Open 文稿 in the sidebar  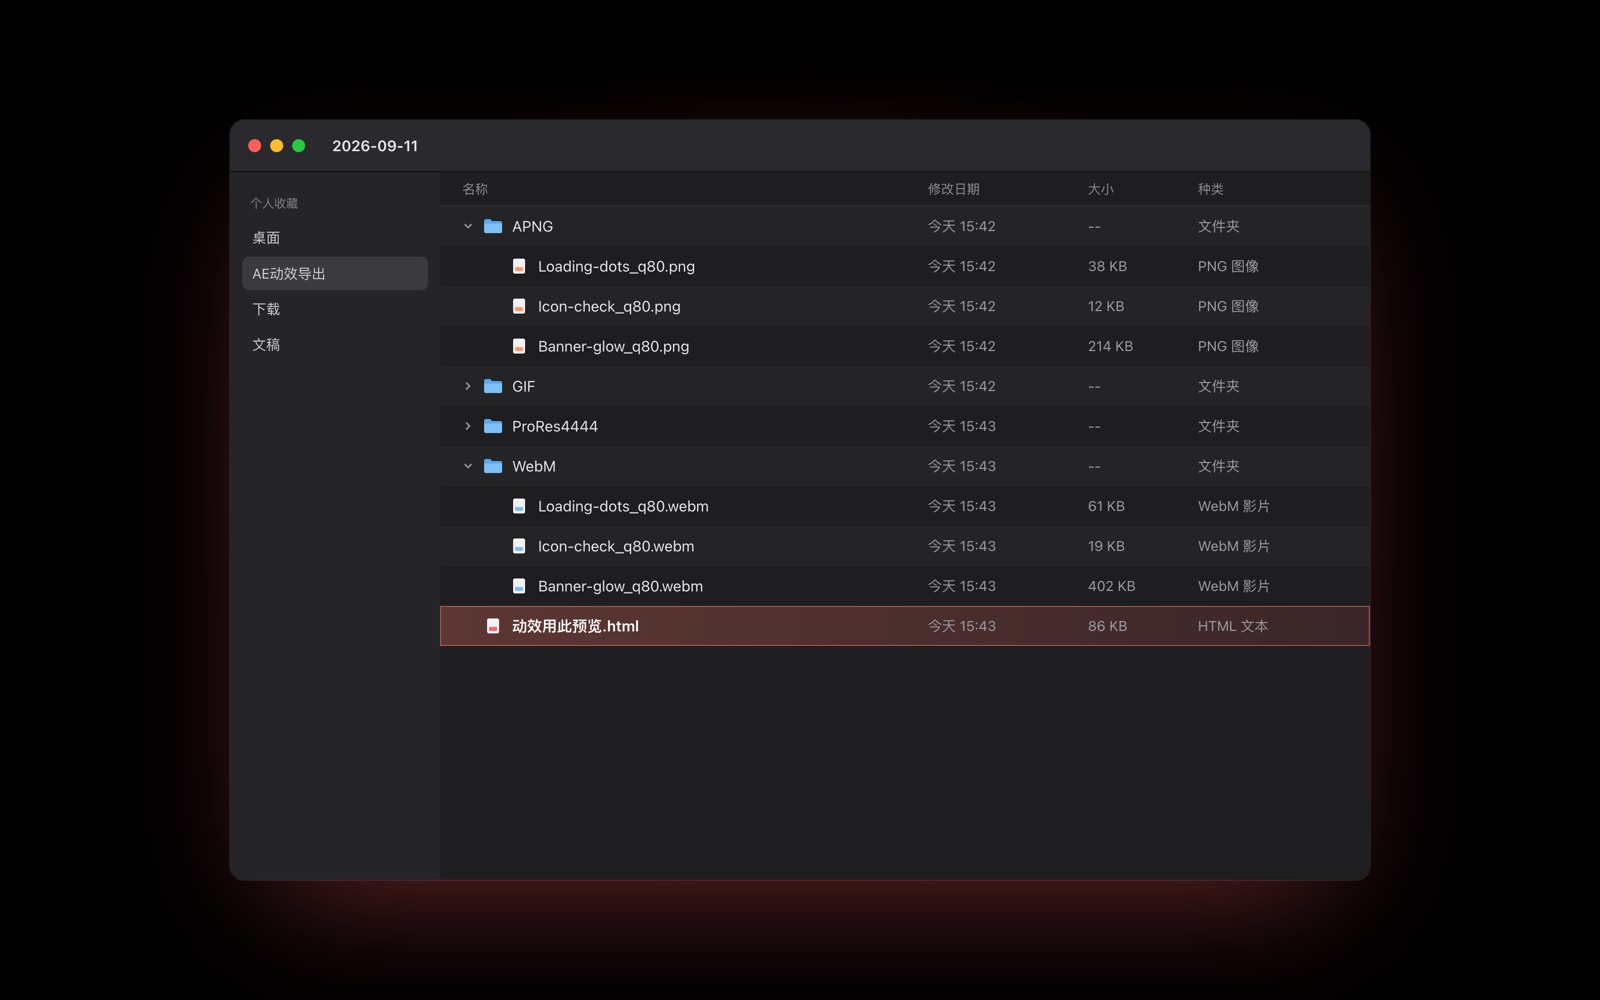click(335, 345)
